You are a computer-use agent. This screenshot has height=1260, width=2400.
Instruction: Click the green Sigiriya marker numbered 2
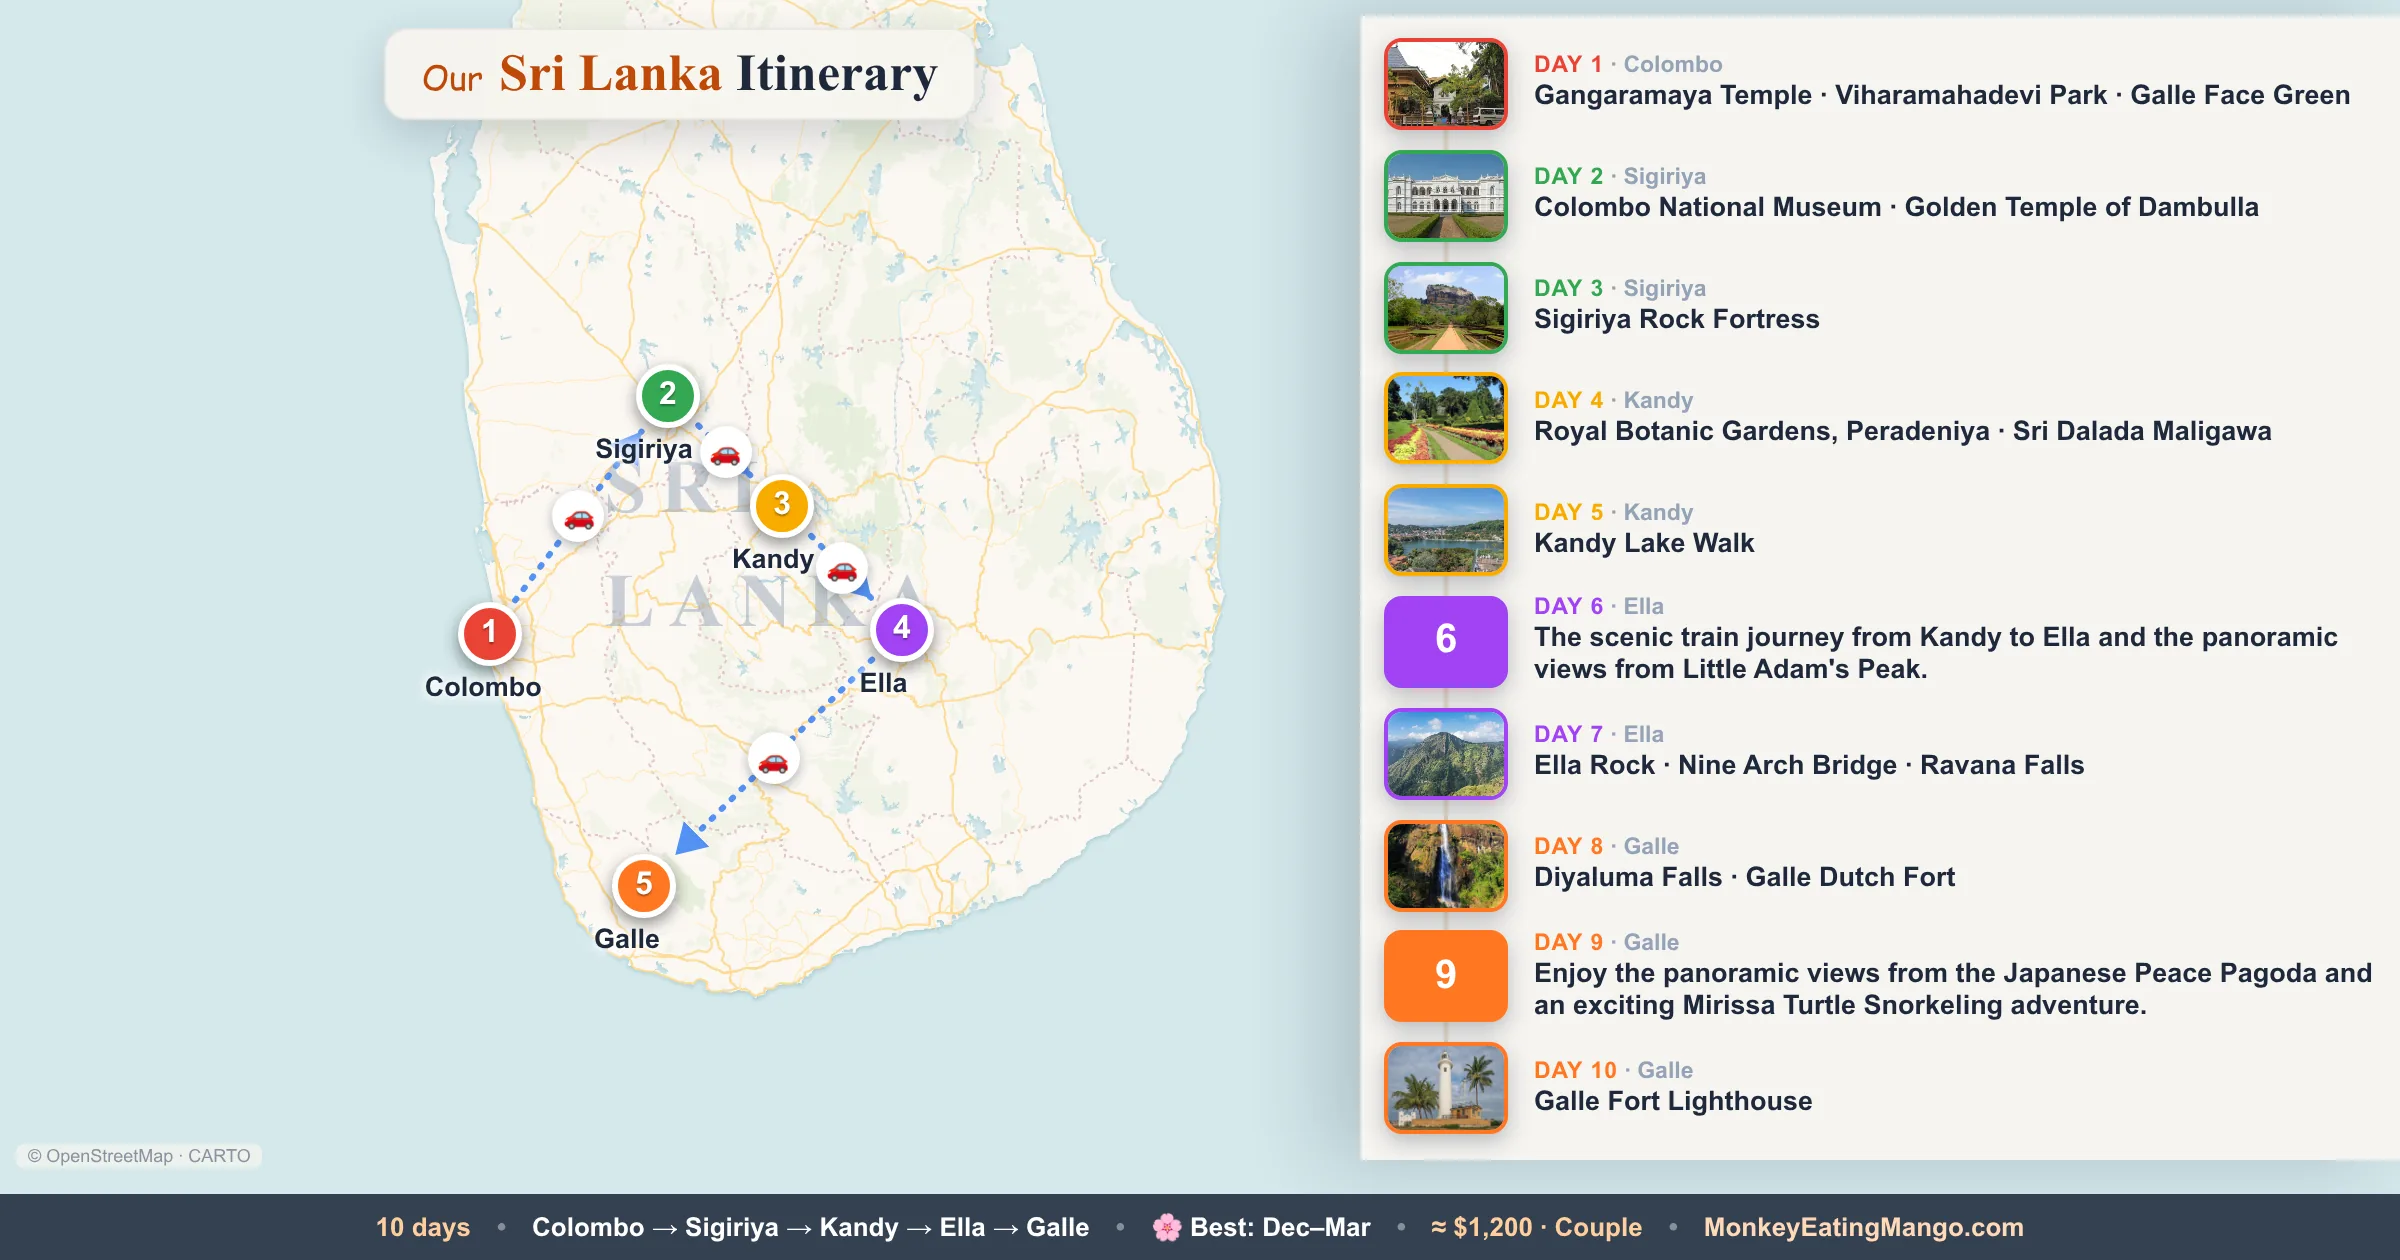[668, 395]
